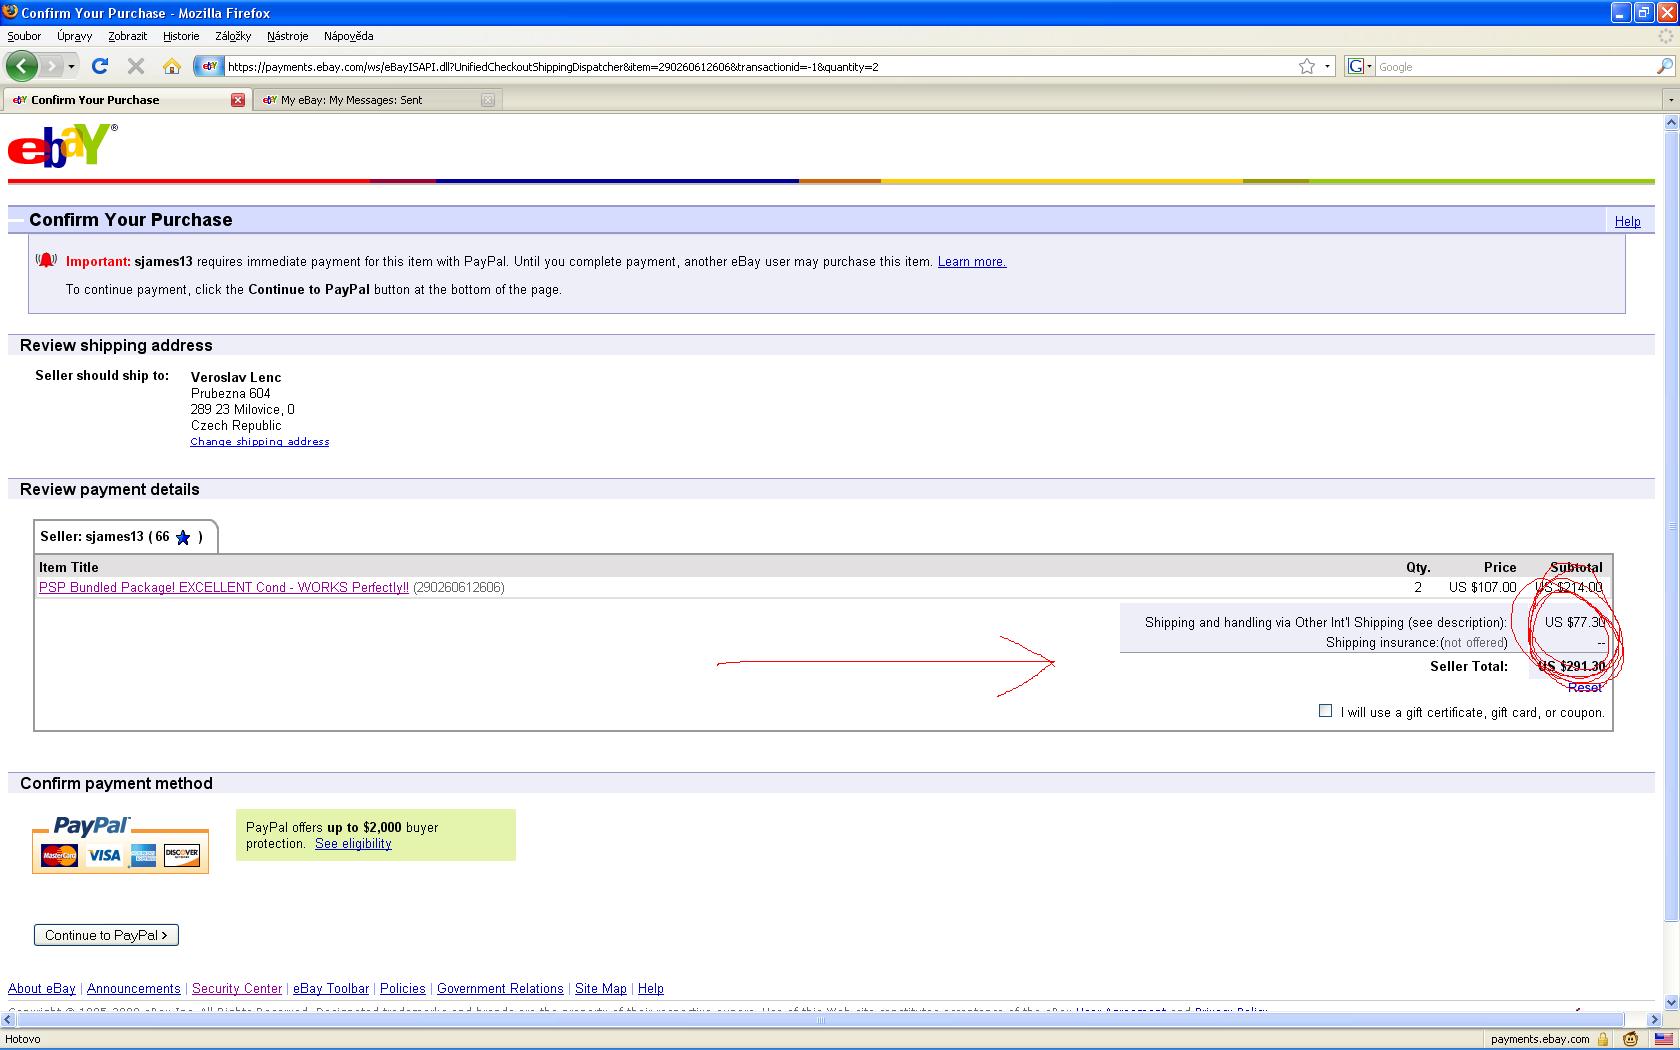Open the Government Relations footer link
1680x1050 pixels.
tap(500, 989)
